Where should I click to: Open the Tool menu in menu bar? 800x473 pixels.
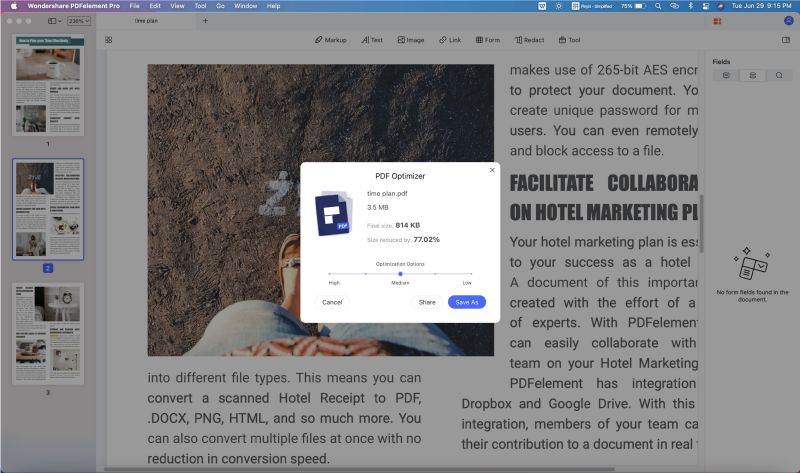pyautogui.click(x=200, y=6)
